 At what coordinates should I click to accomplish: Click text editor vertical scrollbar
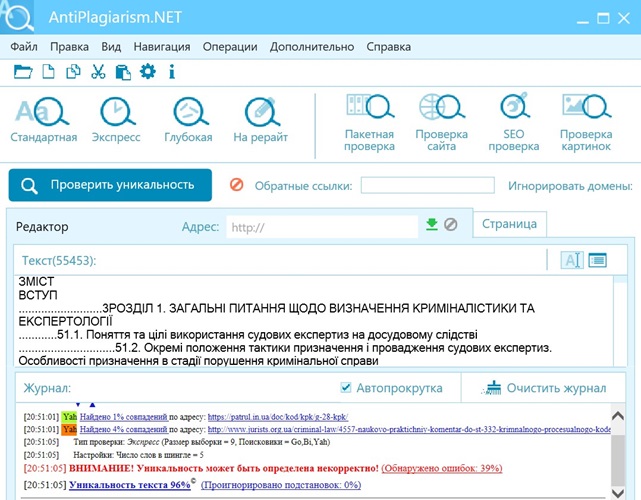click(x=620, y=321)
